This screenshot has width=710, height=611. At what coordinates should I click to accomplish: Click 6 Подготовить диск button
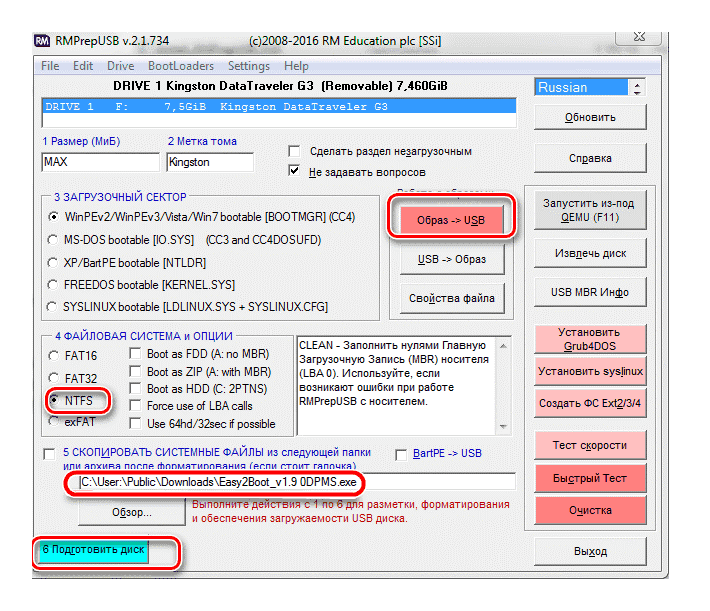pos(93,551)
